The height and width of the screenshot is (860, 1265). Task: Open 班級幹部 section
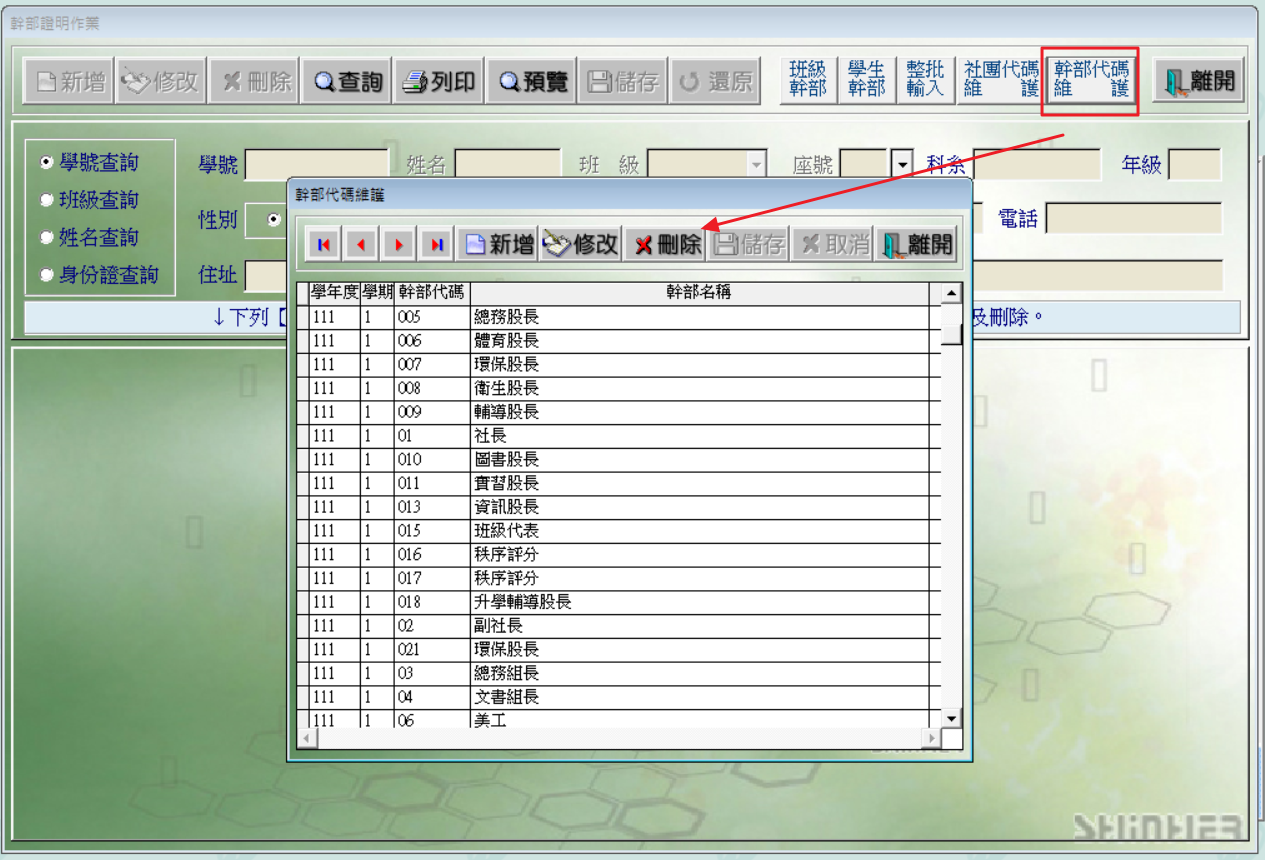click(x=808, y=79)
